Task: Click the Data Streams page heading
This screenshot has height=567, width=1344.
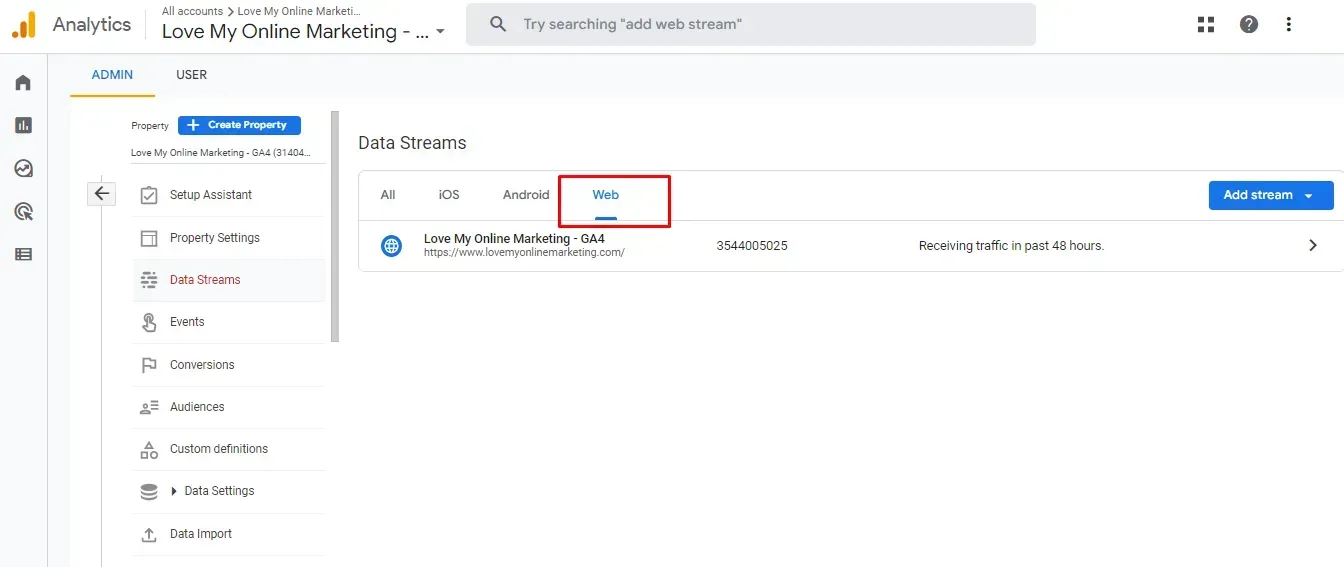Action: pyautogui.click(x=412, y=143)
